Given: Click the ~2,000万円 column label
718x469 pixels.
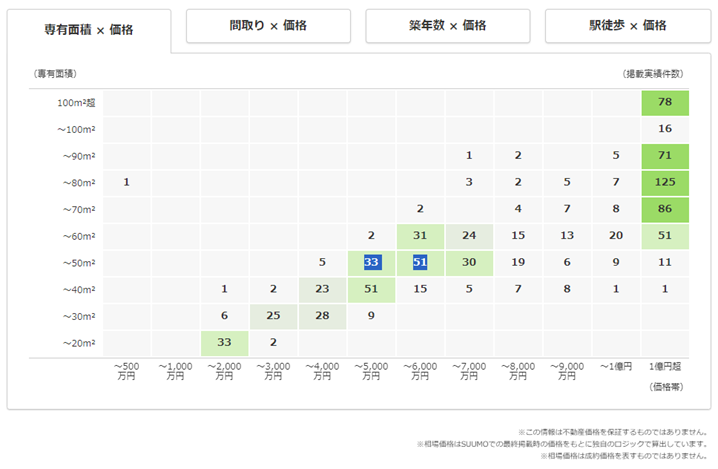Looking at the screenshot, I should (224, 371).
